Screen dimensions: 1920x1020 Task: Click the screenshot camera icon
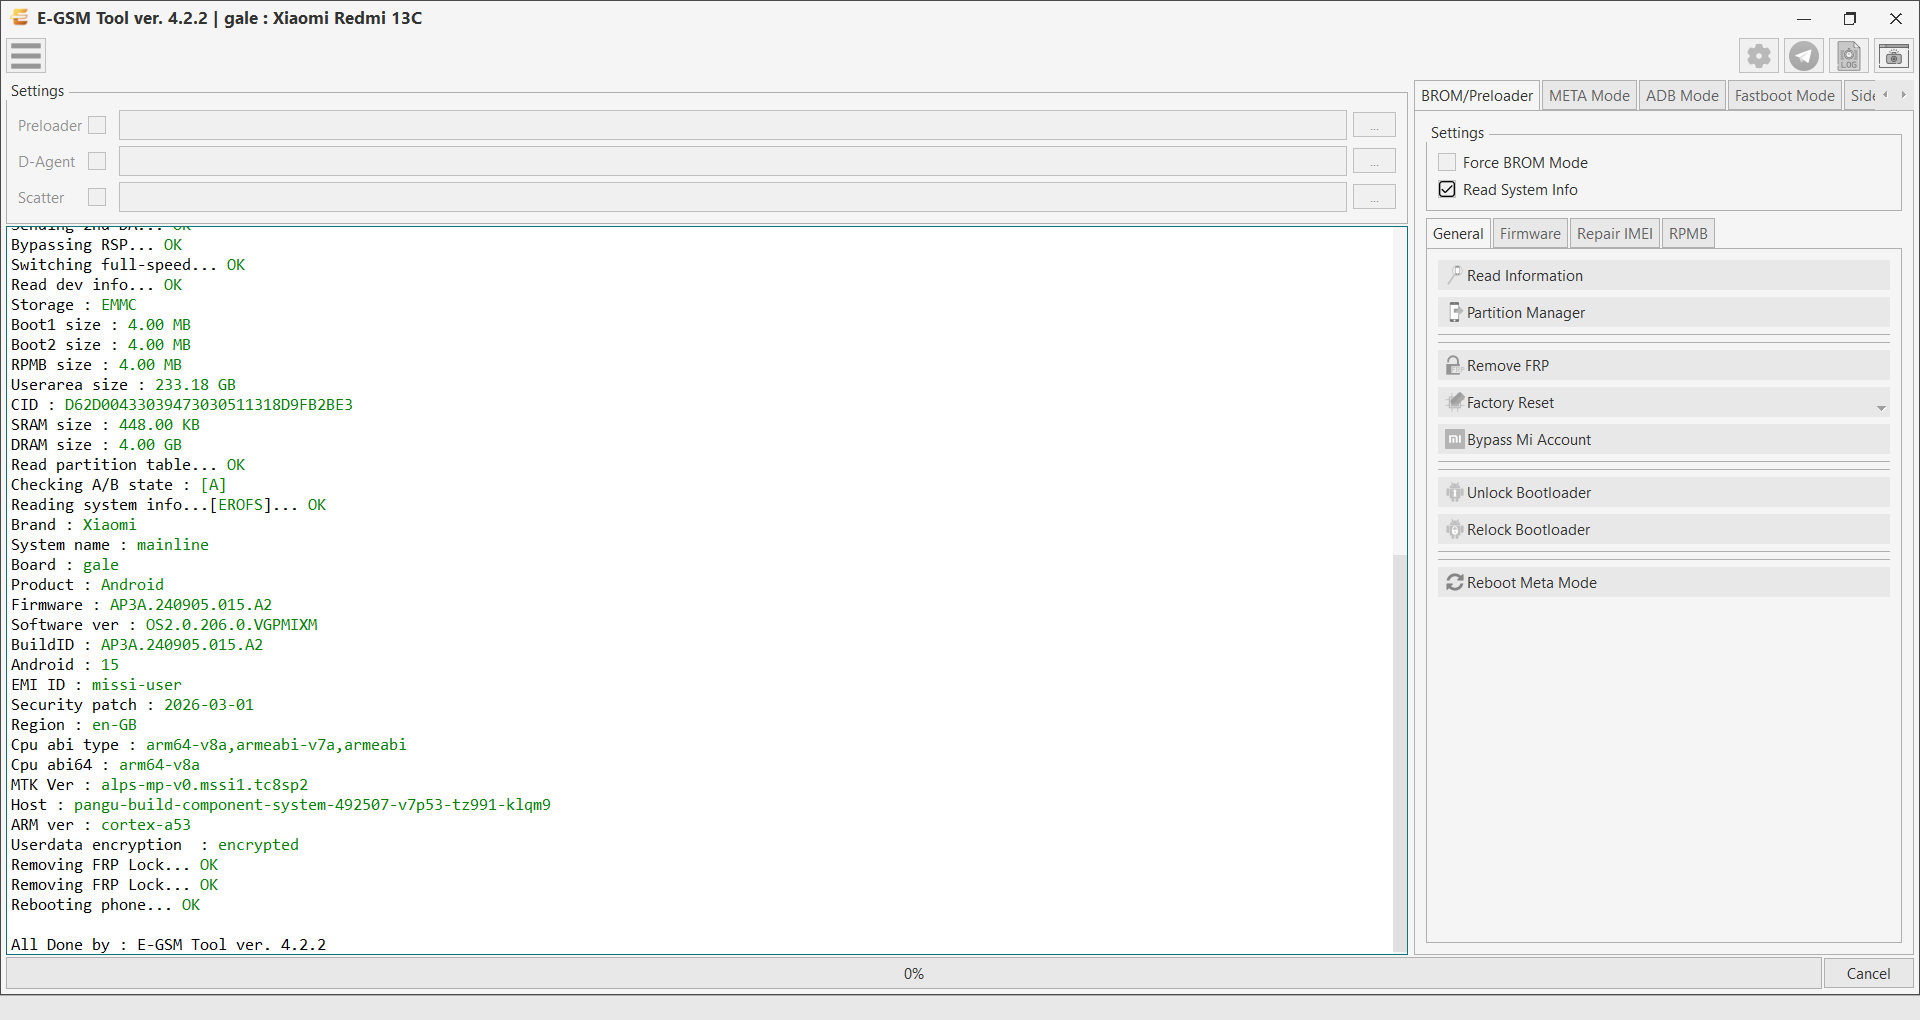tap(1894, 56)
